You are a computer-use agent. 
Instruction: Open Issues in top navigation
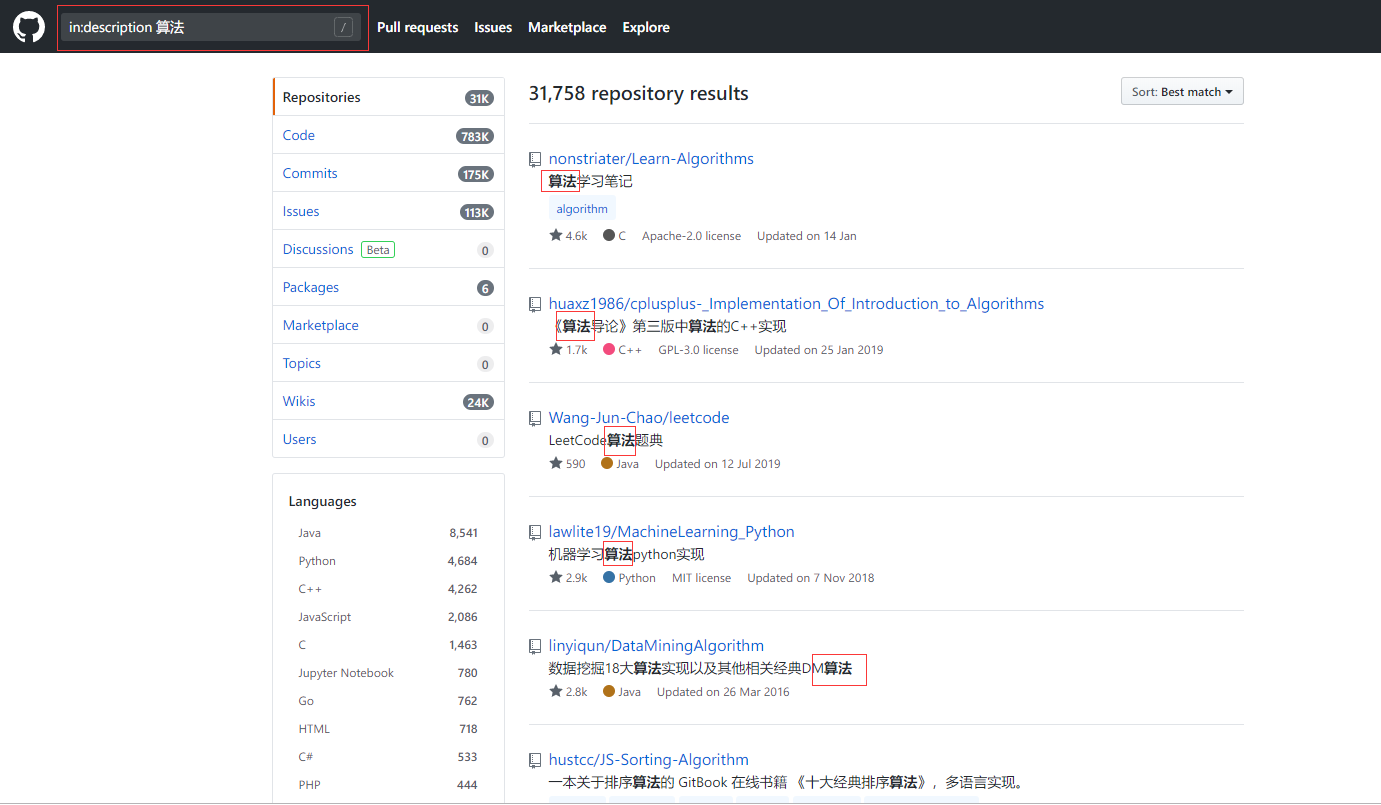(x=493, y=27)
